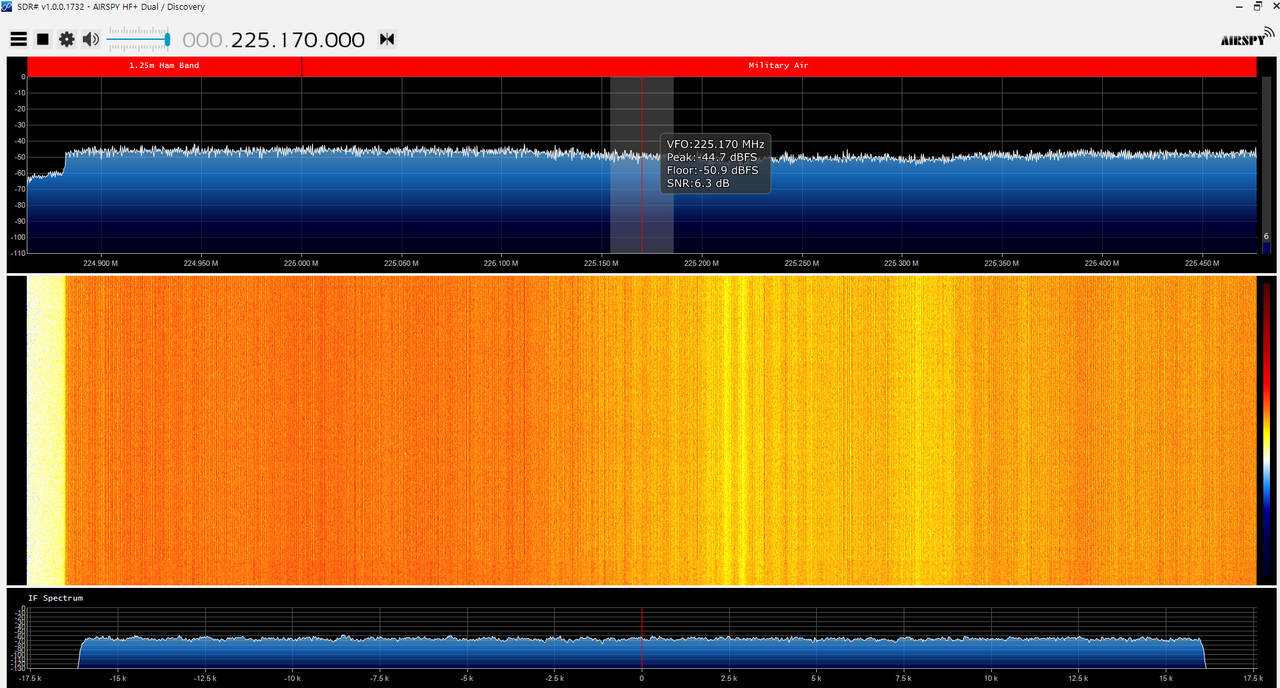Tune to 225.200 M axis label
Viewport: 1280px width, 688px height.
pos(701,264)
